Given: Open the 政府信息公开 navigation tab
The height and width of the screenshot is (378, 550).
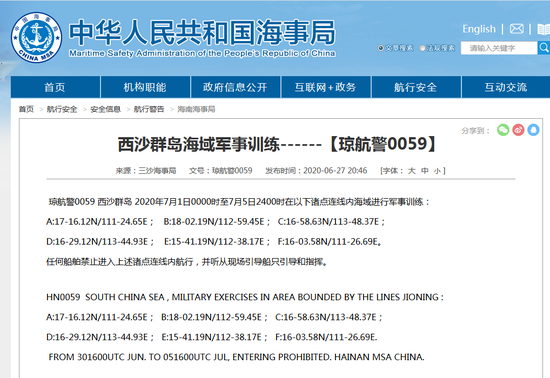Looking at the screenshot, I should 235,87.
